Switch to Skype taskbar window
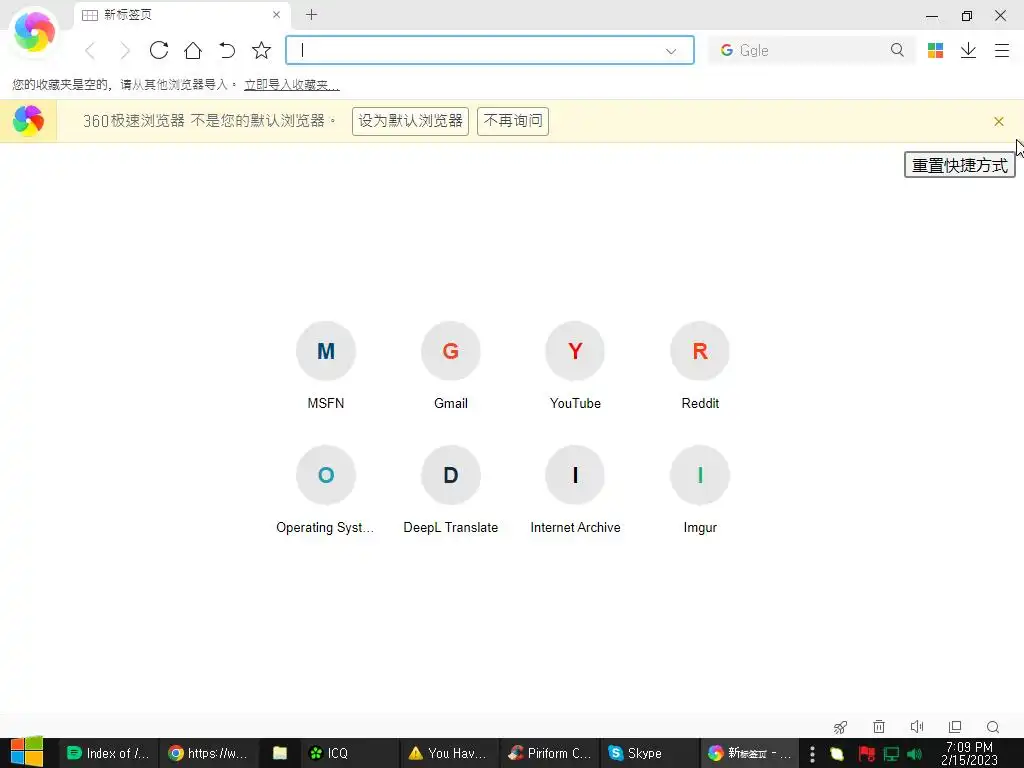This screenshot has width=1024, height=768. pyautogui.click(x=649, y=753)
